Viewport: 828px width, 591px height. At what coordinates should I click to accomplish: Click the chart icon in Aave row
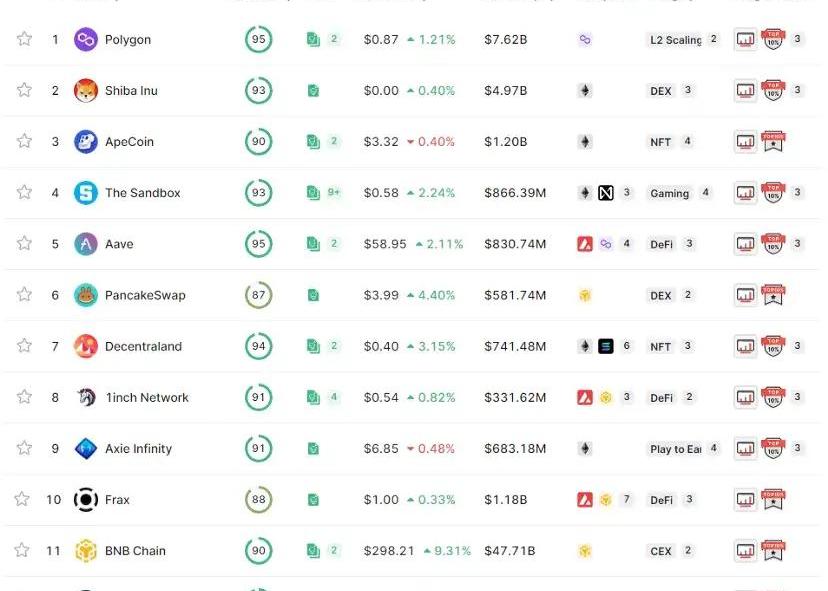point(745,244)
